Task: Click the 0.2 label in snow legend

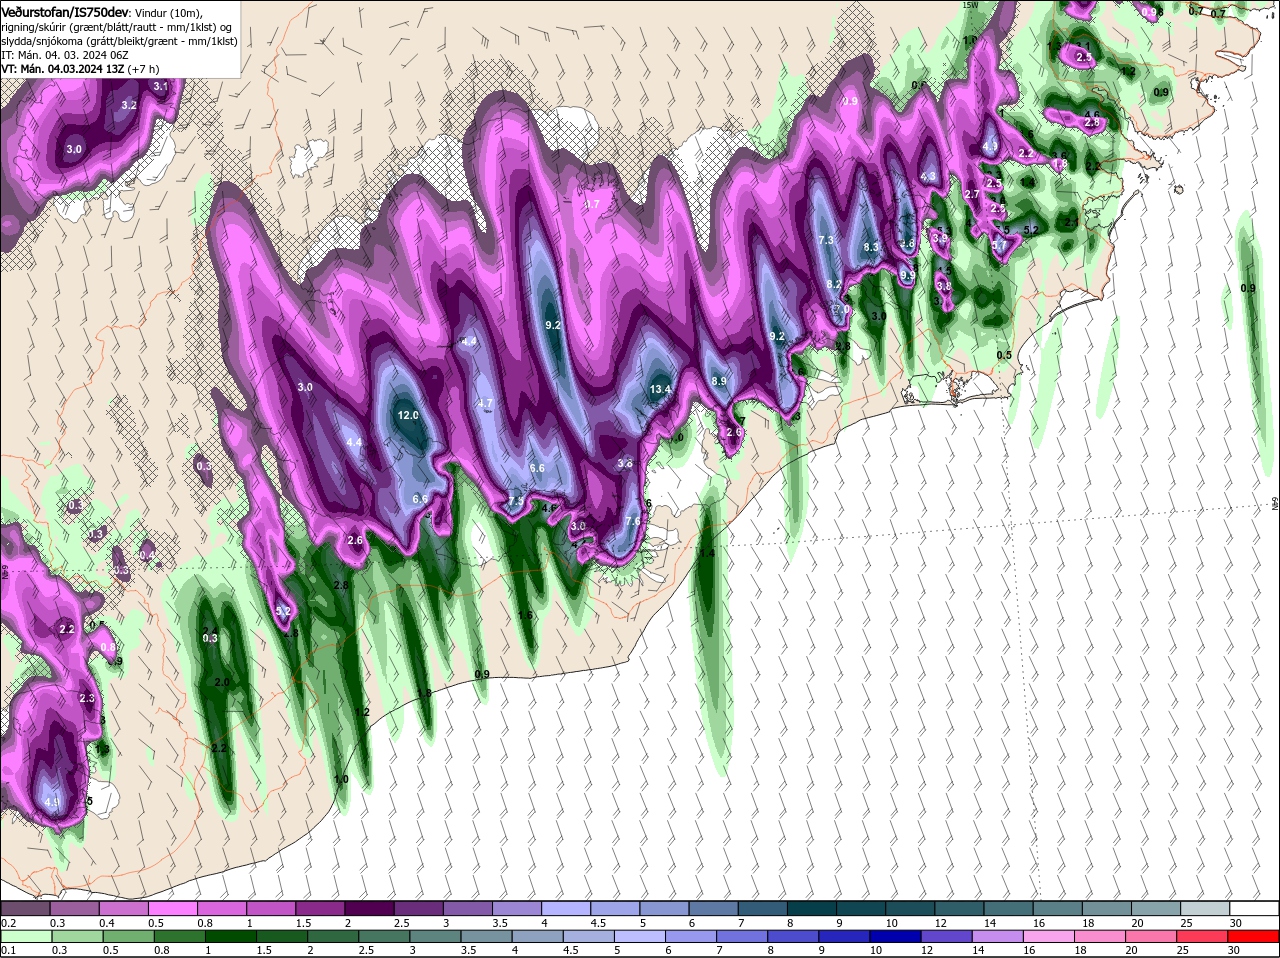Action: click(x=9, y=923)
